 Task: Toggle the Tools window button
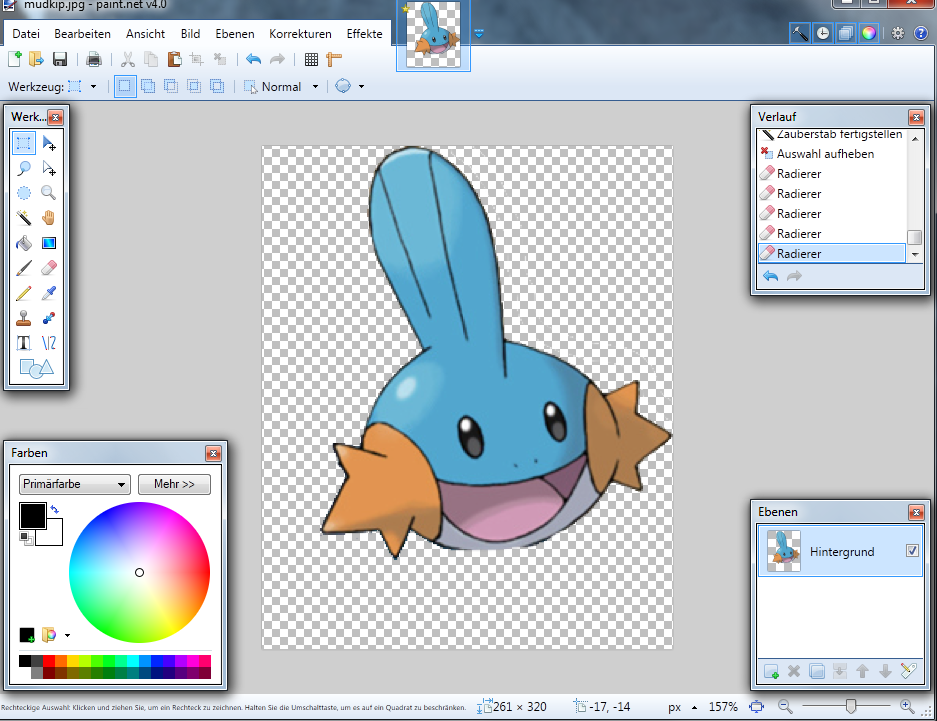[x=800, y=33]
